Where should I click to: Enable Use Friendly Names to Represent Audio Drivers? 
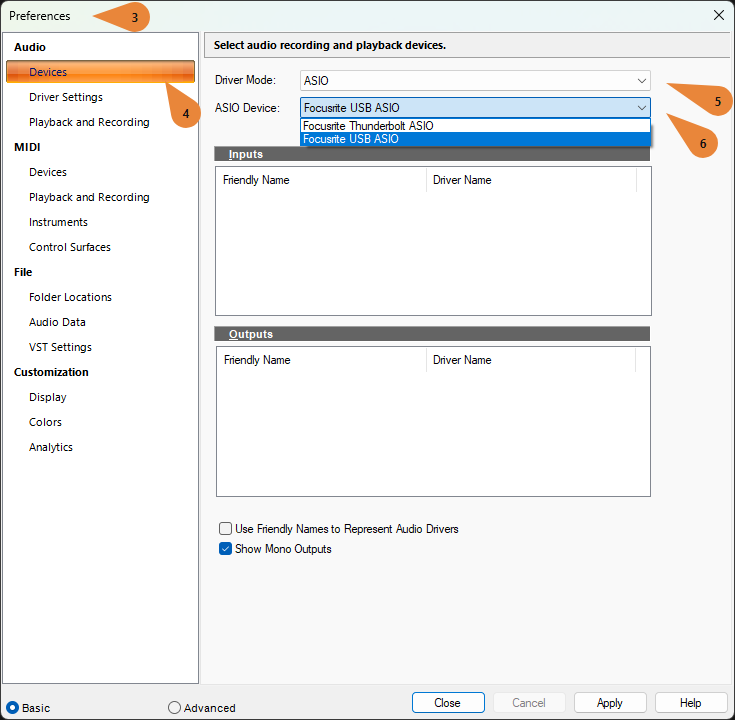pos(225,529)
